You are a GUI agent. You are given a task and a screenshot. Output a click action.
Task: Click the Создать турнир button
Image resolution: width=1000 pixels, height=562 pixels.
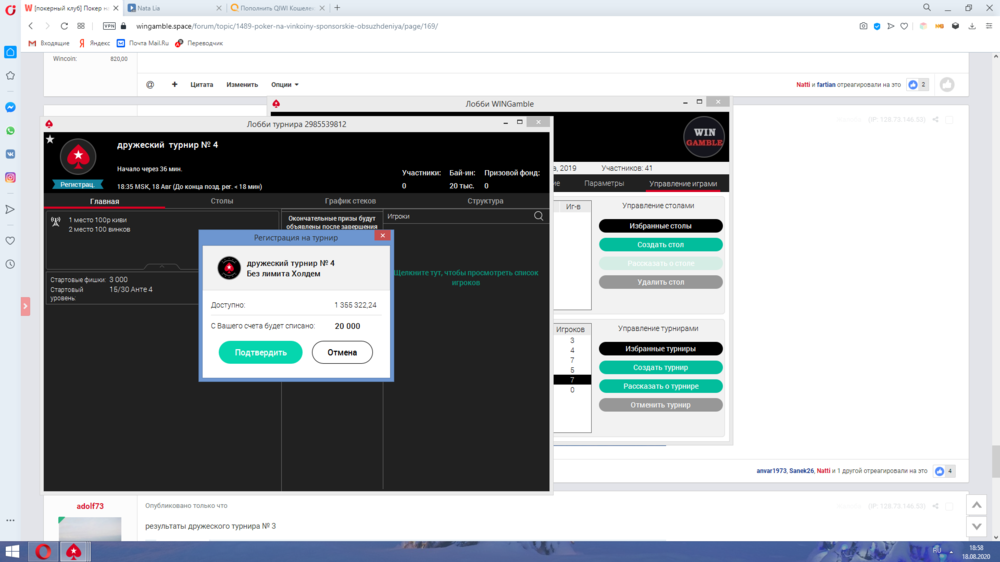660,368
